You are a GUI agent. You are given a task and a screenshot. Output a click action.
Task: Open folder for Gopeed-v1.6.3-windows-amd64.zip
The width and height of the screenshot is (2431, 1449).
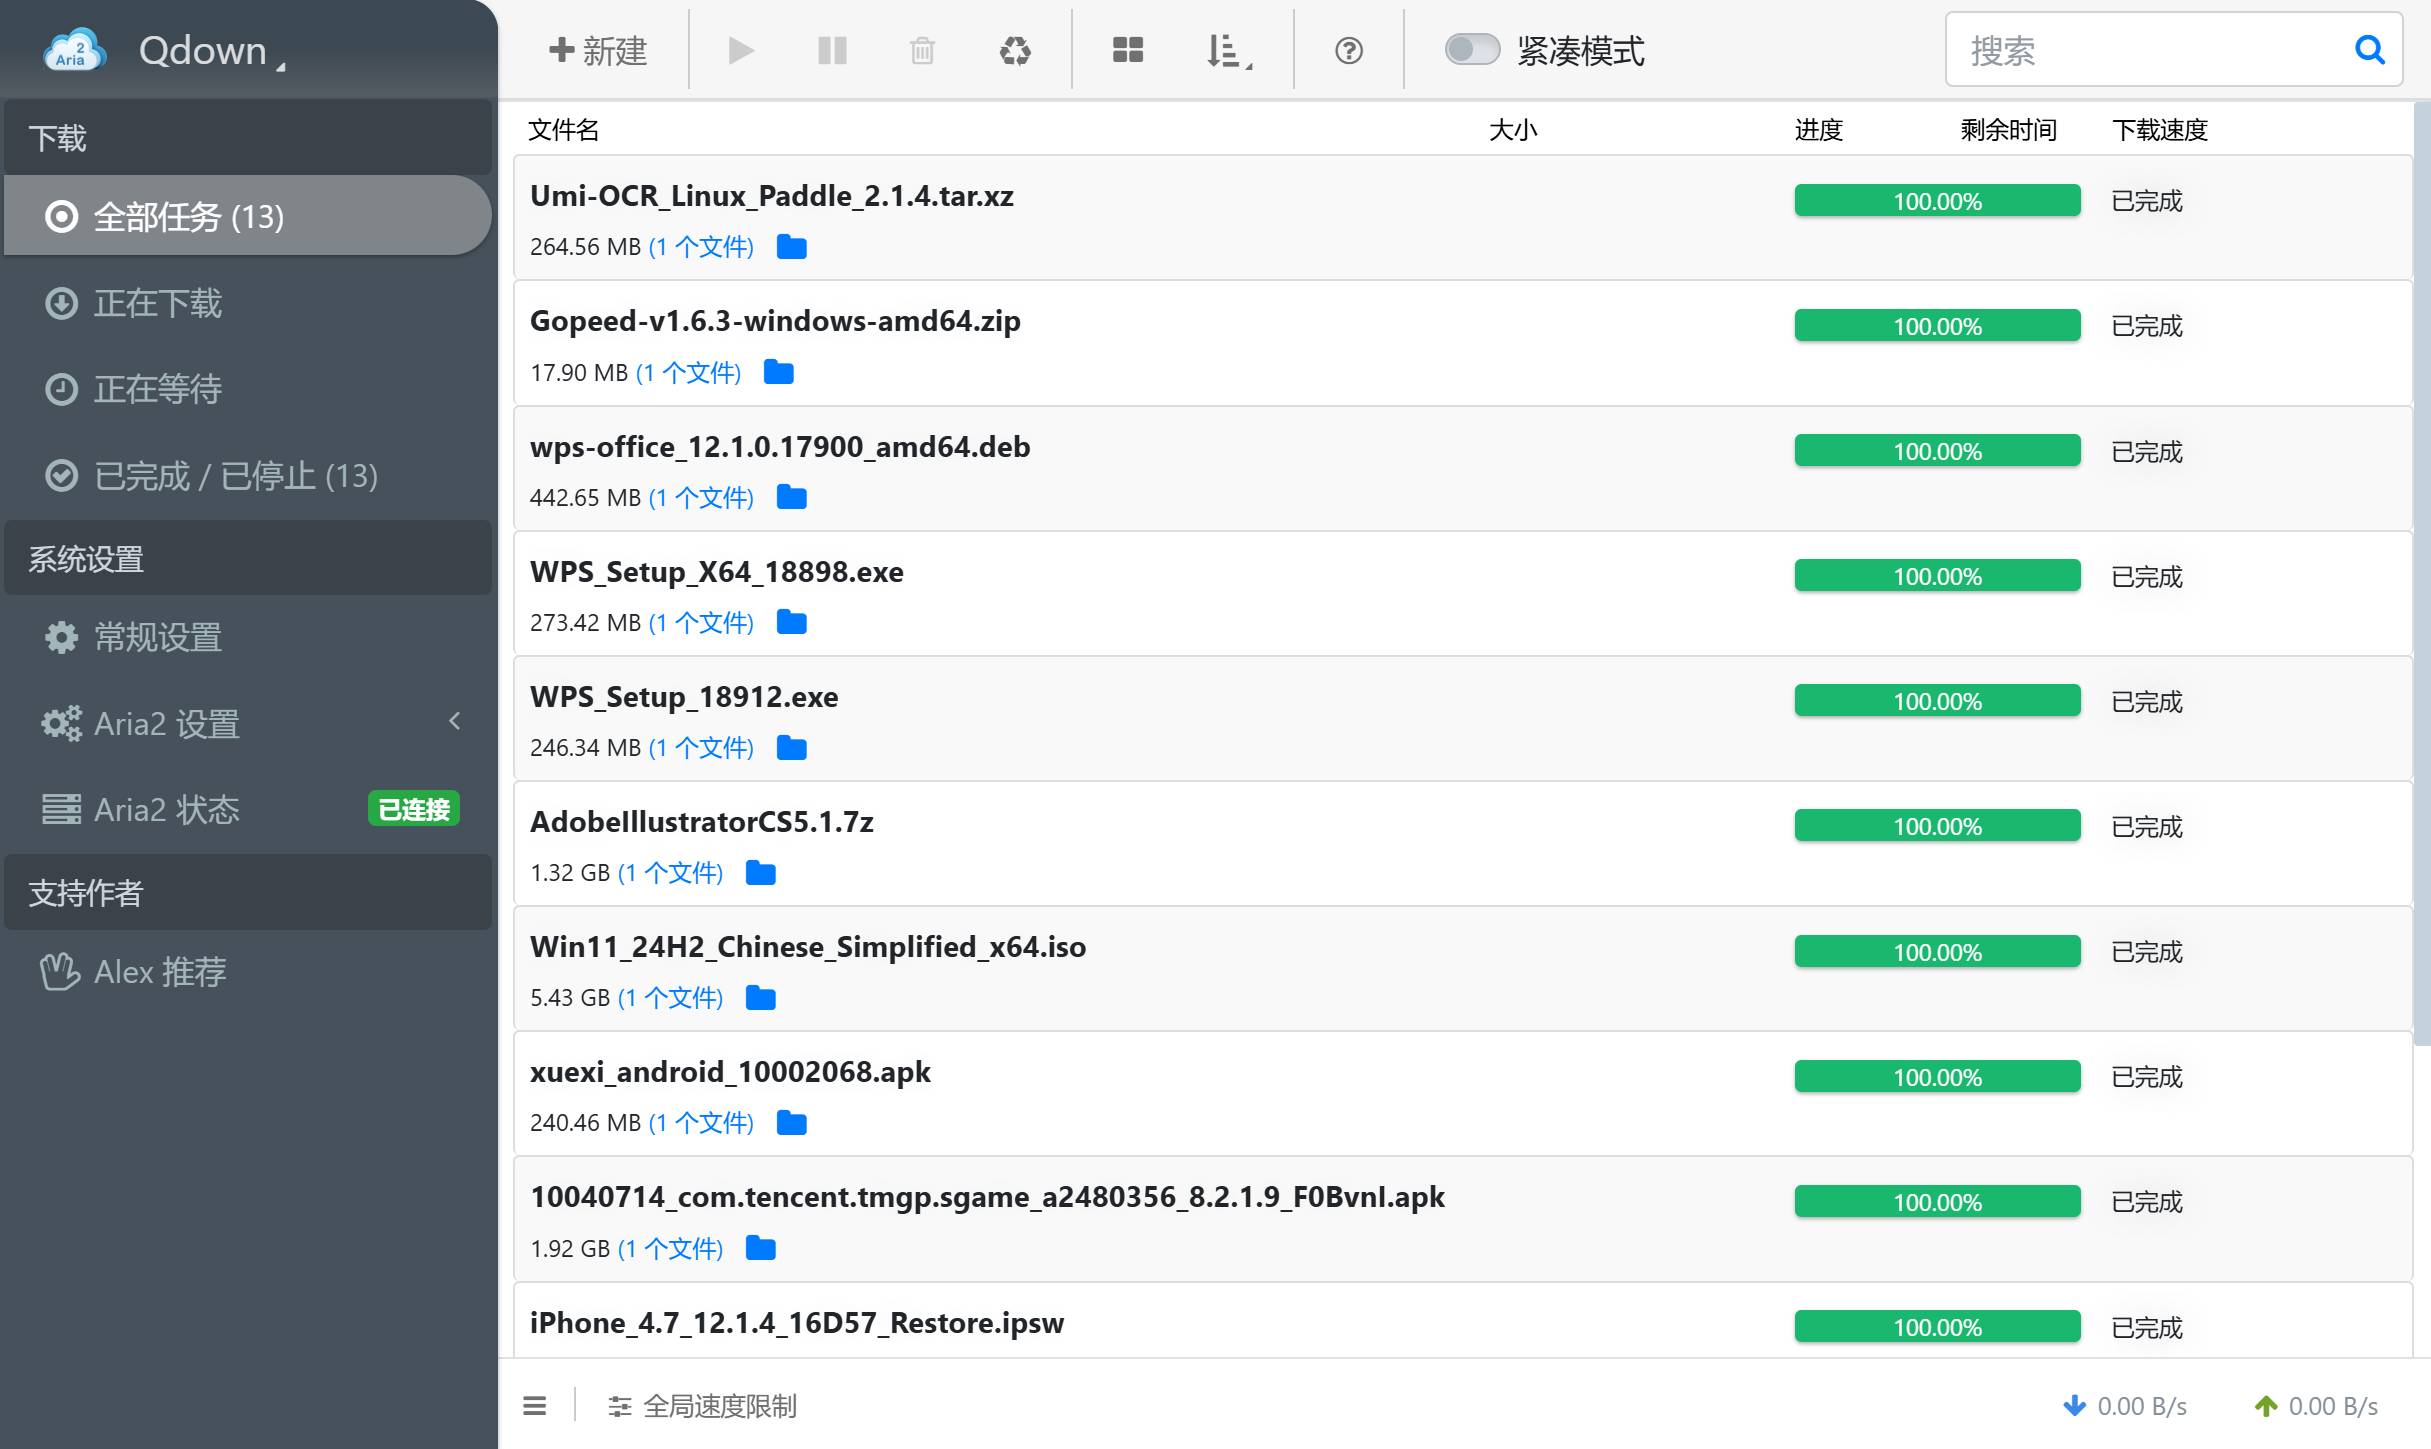pos(779,372)
